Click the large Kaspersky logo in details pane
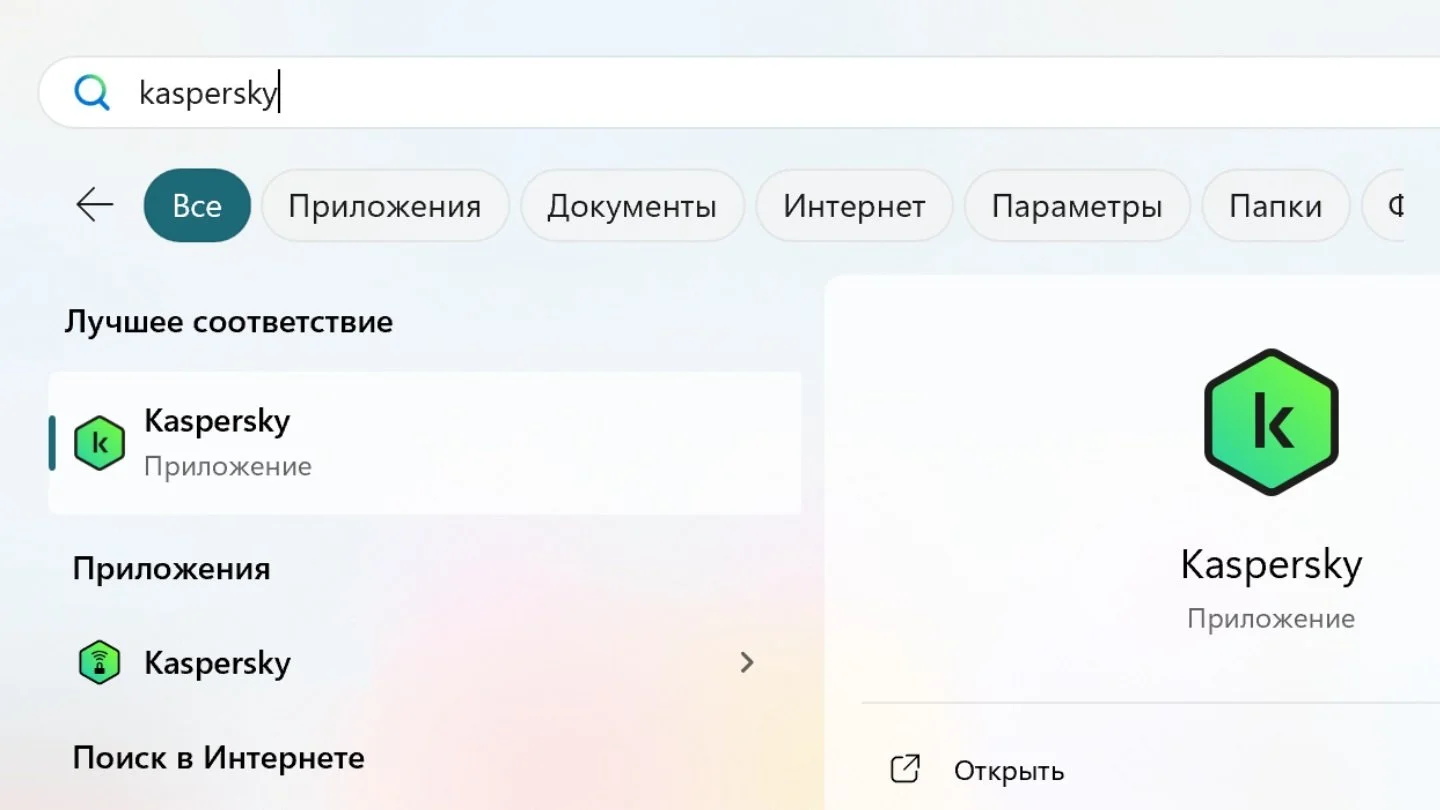Screen dimensions: 1440x810 1271,422
